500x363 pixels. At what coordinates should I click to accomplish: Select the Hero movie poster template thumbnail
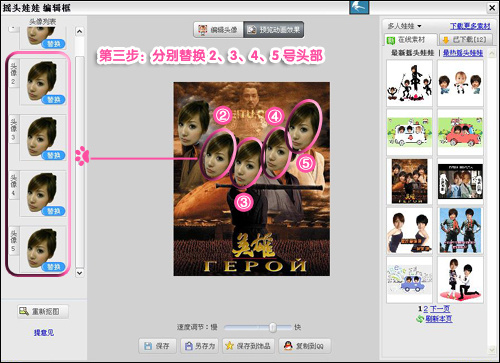[409, 181]
